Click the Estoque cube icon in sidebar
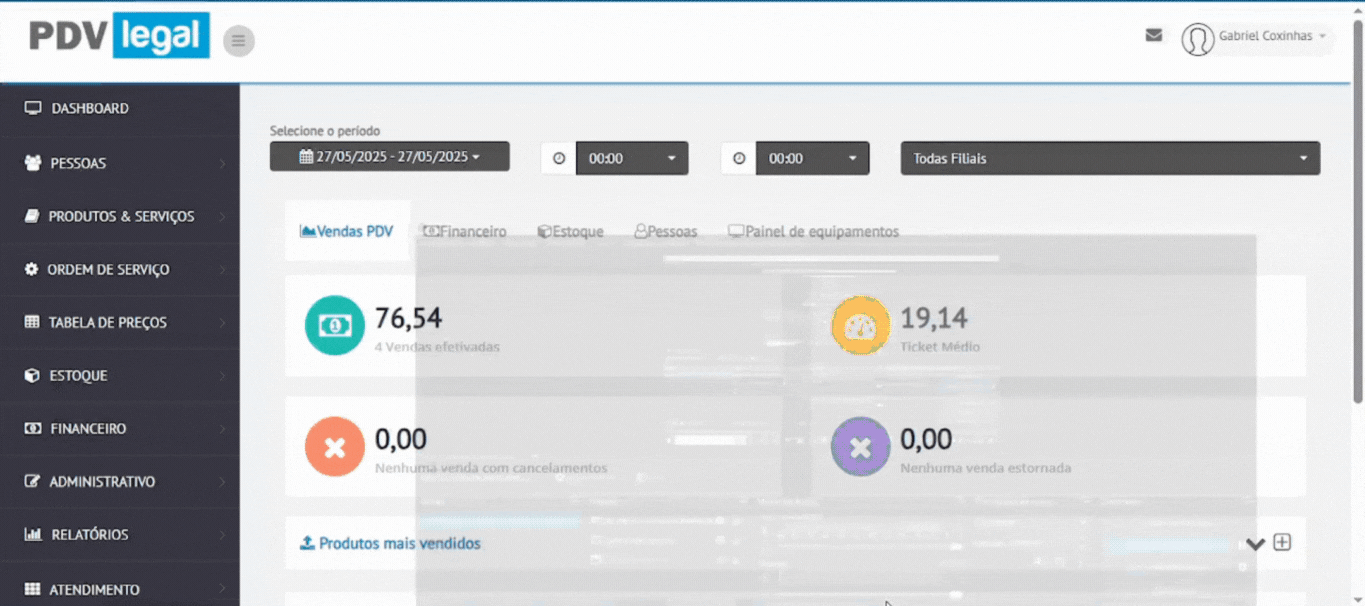This screenshot has height=606, width=1365. tap(31, 376)
